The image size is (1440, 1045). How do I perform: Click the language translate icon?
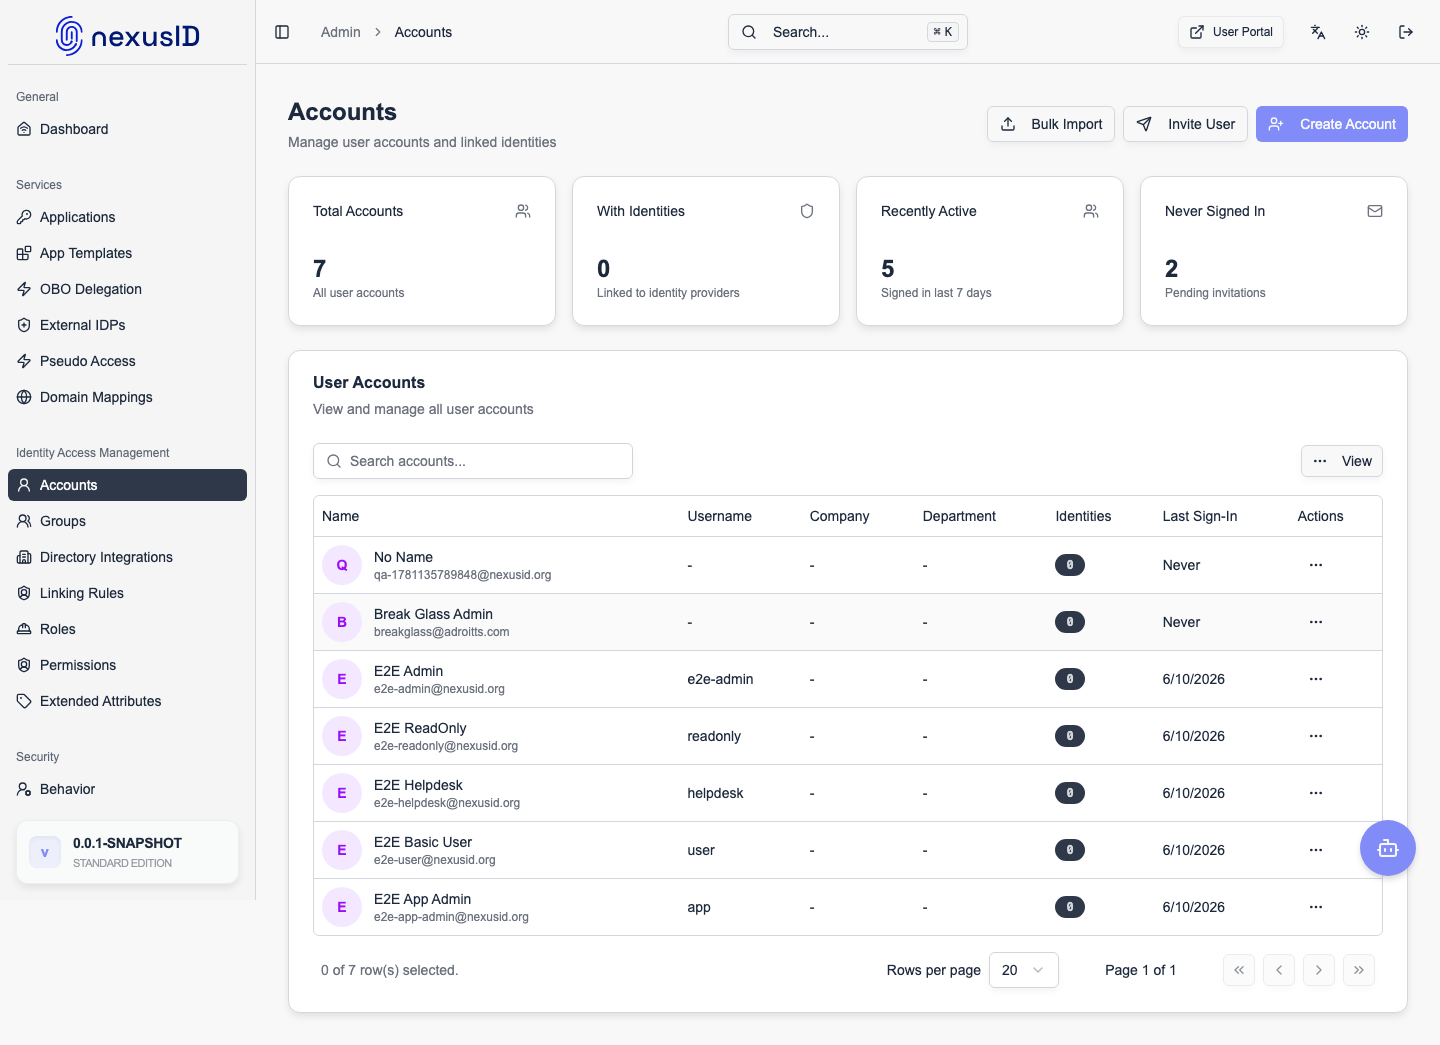tap(1318, 32)
